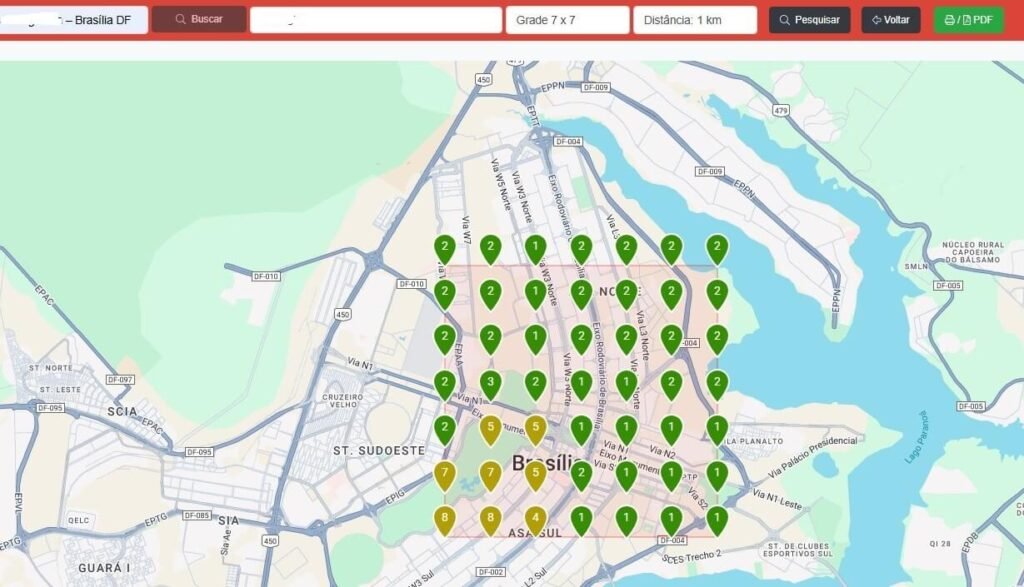Open the Distância 1 km dropdown
The image size is (1024, 587).
(x=694, y=20)
